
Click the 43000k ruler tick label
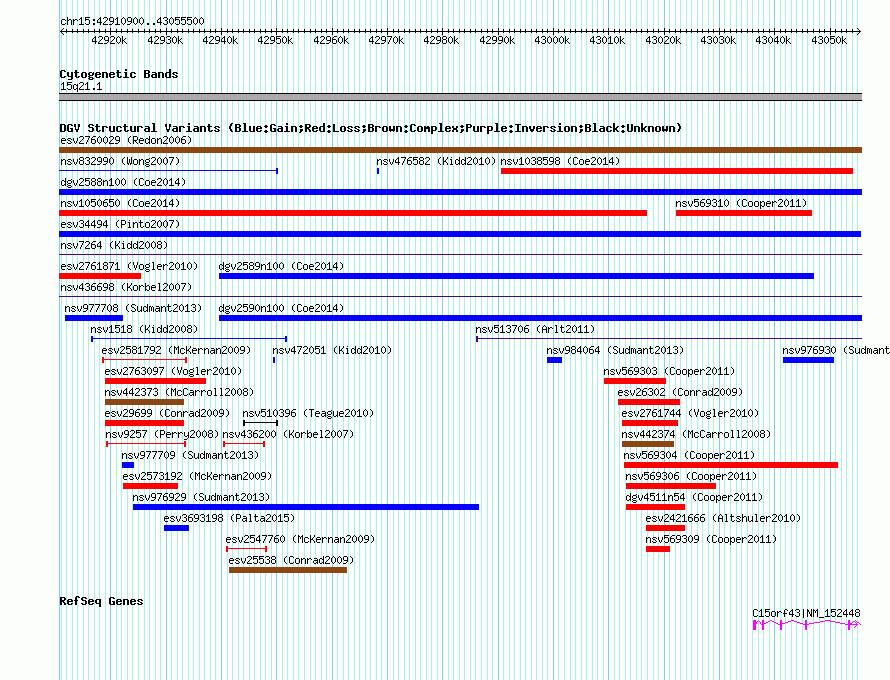(x=552, y=40)
